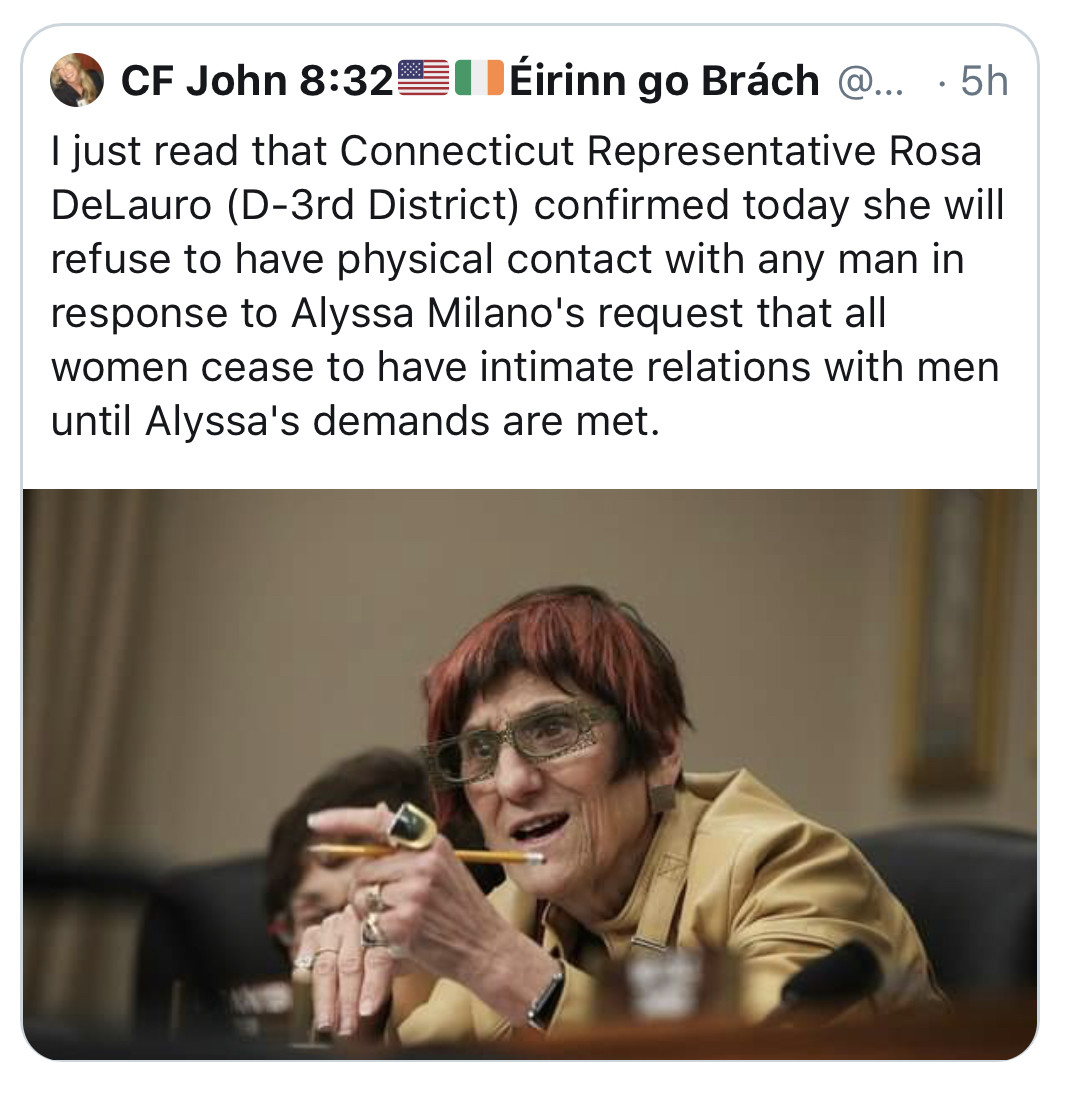Click the tweet text 'Rosa' at line end
Viewport: 1067px width, 1094px height.
pos(935,151)
